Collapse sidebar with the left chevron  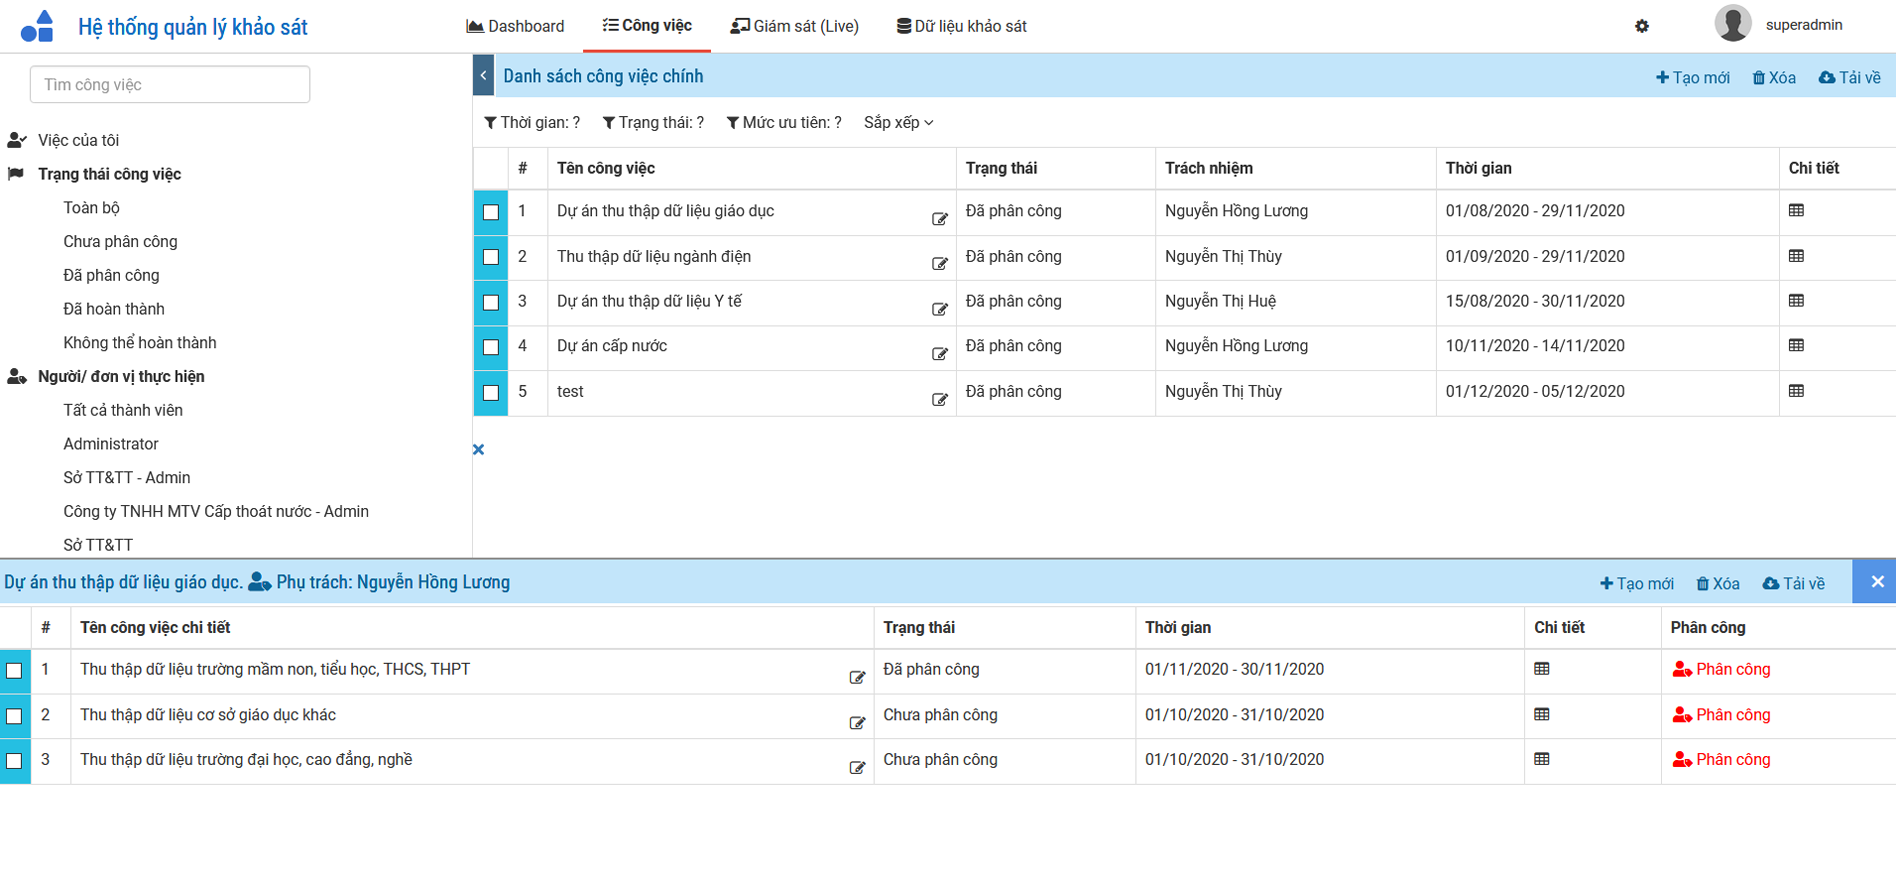(483, 76)
